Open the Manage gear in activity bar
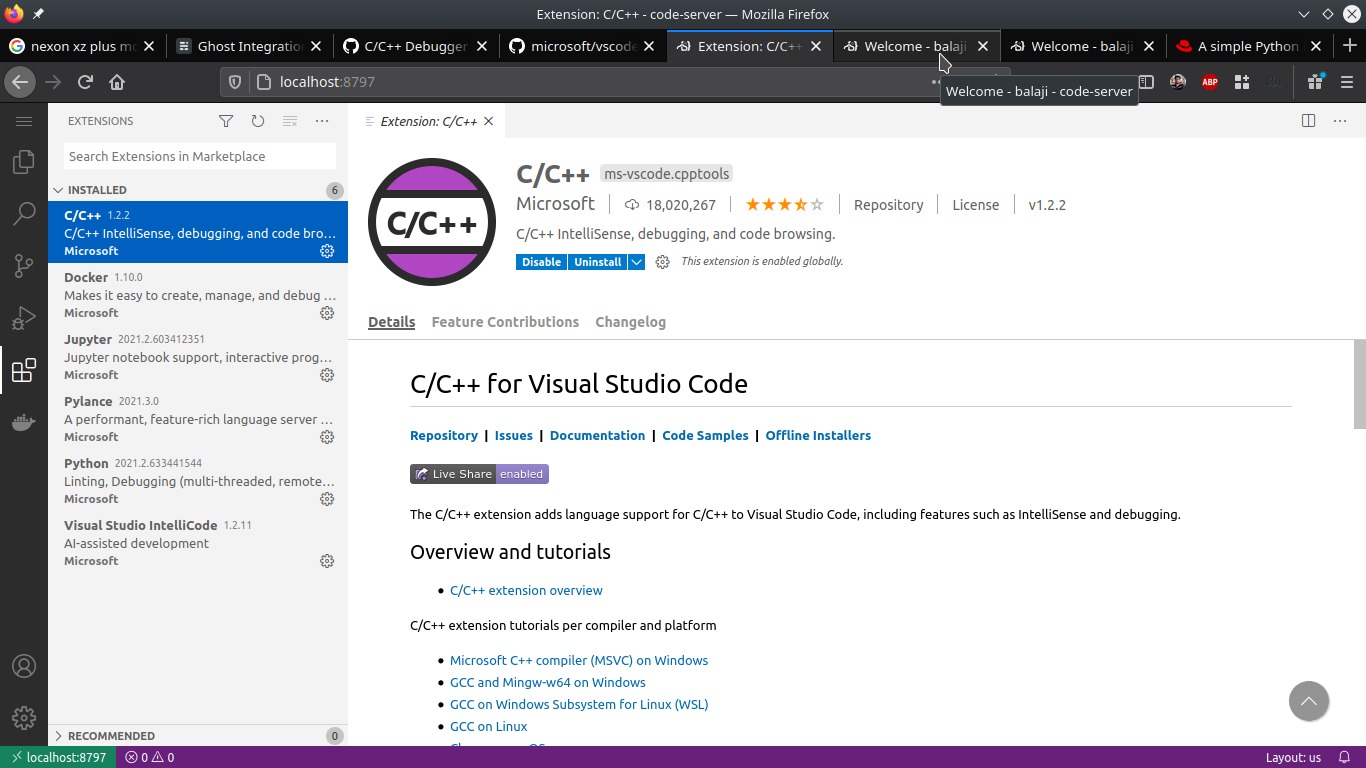This screenshot has width=1366, height=768. (x=24, y=718)
